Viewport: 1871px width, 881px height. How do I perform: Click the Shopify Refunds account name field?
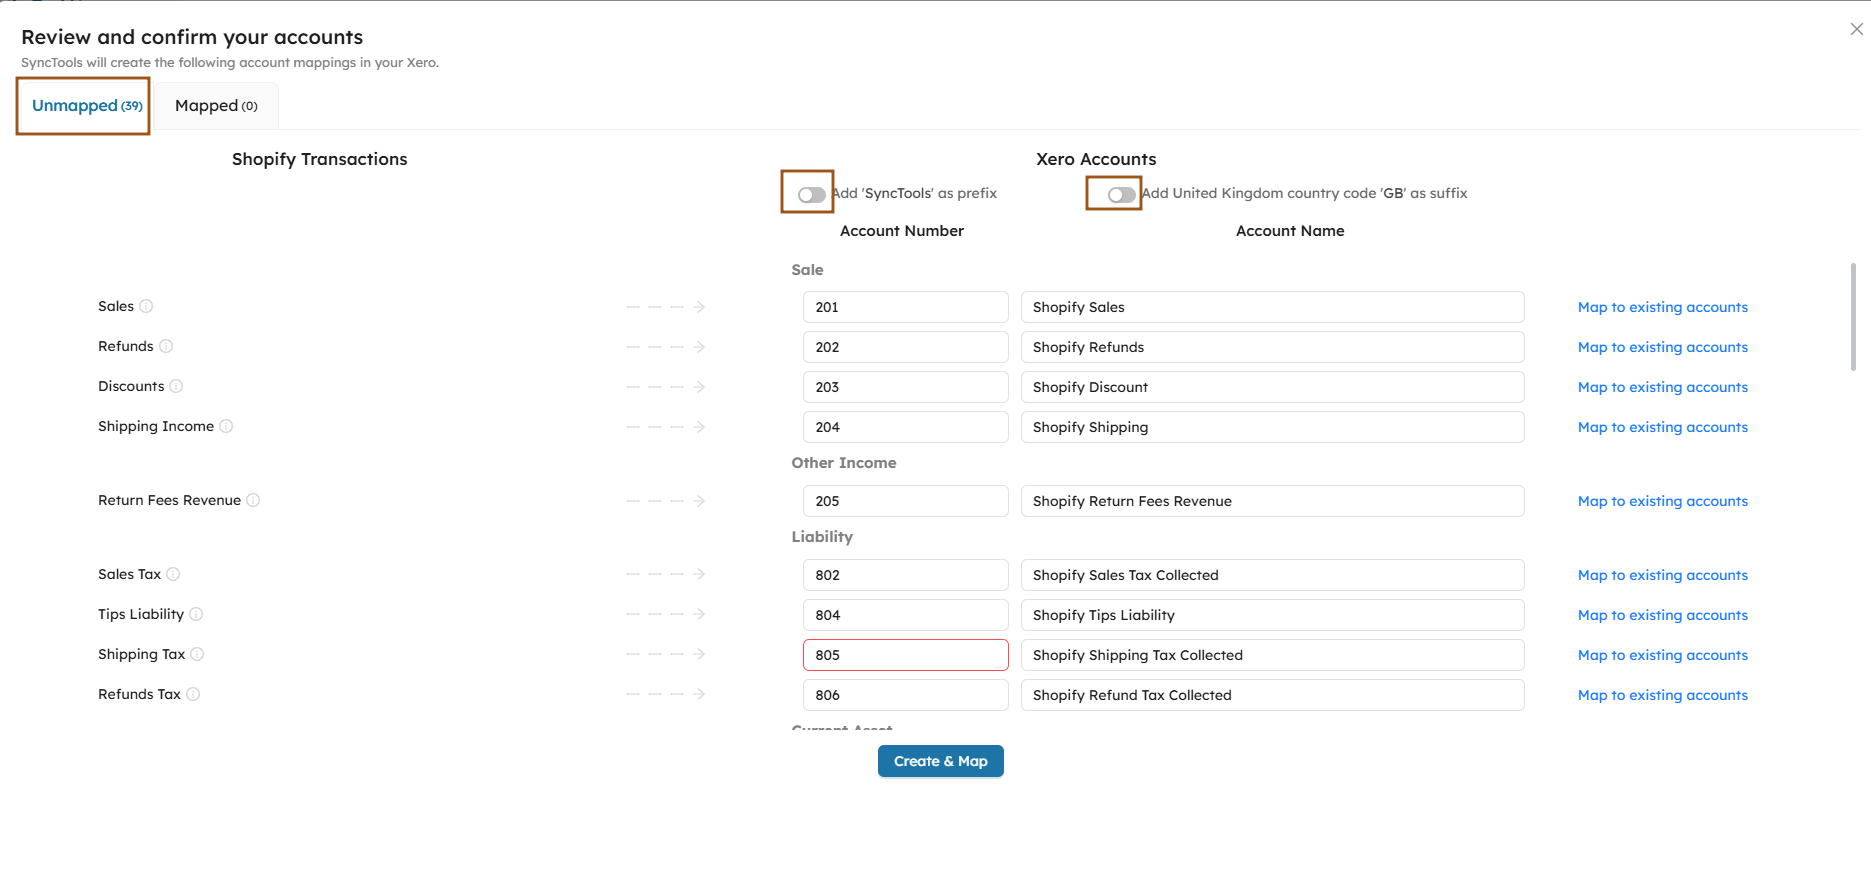pyautogui.click(x=1273, y=347)
